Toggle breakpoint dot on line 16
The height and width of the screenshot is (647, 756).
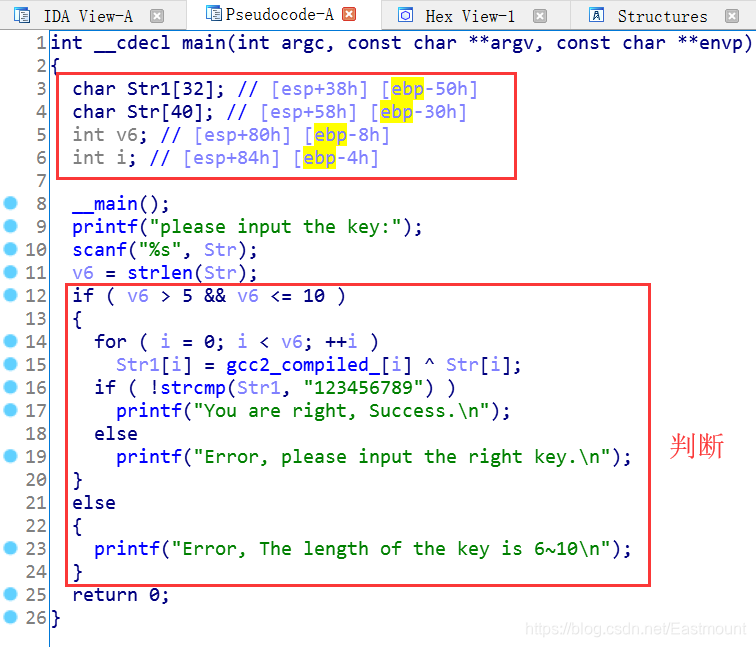pos(11,387)
